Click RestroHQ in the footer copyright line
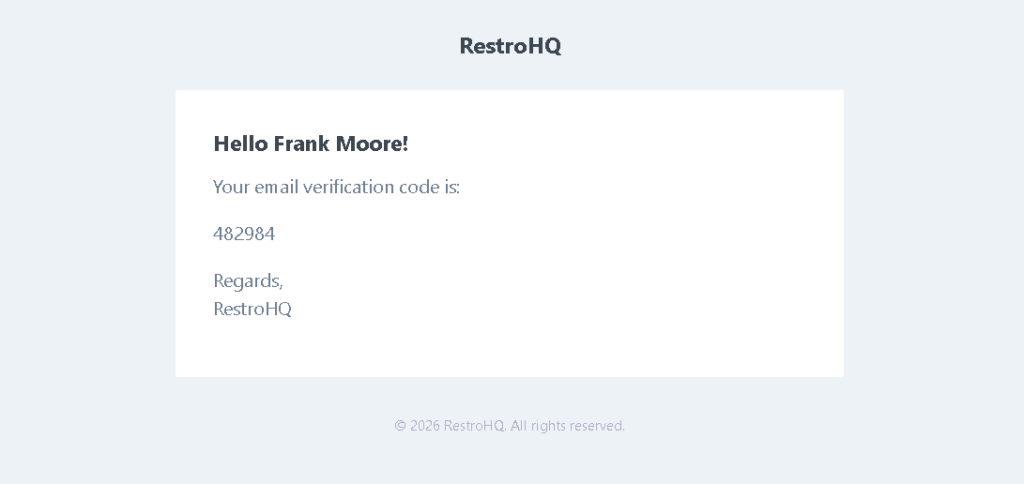The height and width of the screenshot is (484, 1024). [474, 426]
